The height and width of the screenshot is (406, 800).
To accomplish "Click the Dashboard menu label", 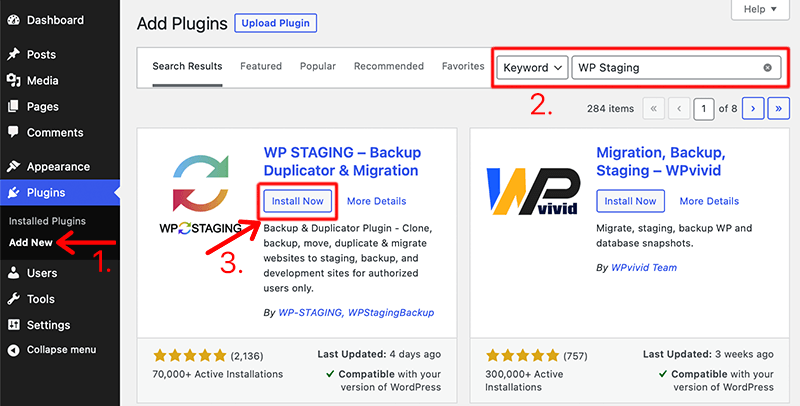I will pyautogui.click(x=55, y=20).
